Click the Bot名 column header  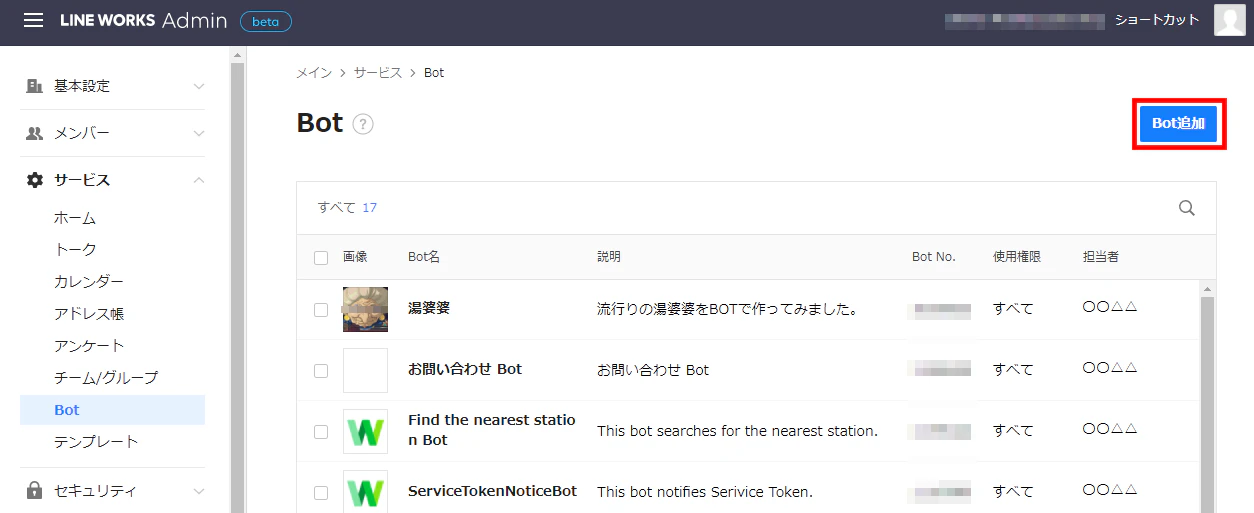tap(424, 257)
